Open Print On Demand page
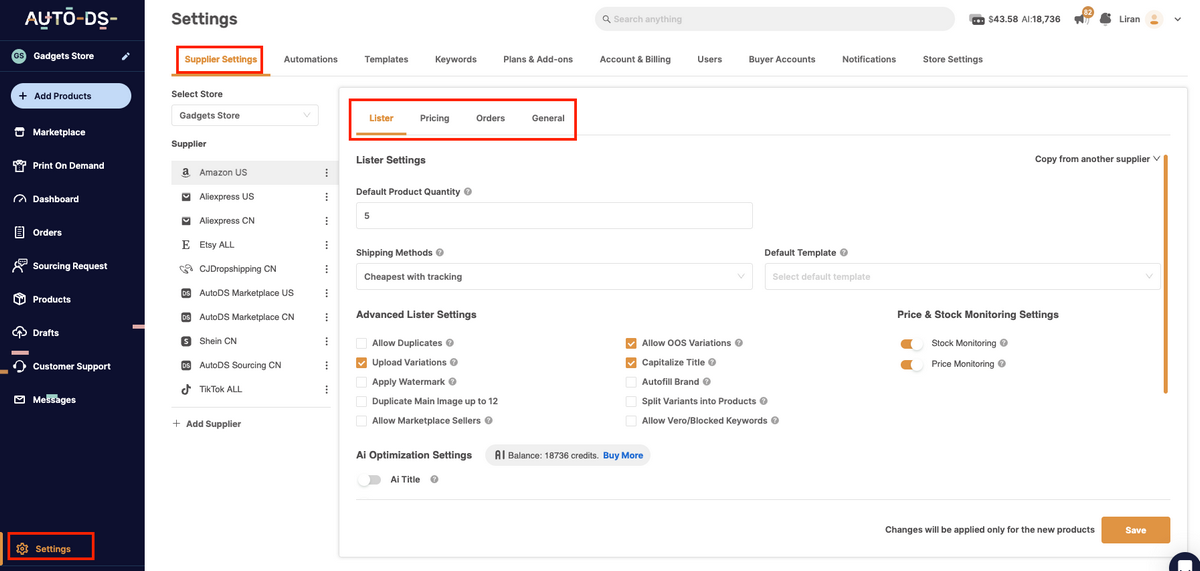The width and height of the screenshot is (1200, 571). pos(68,166)
